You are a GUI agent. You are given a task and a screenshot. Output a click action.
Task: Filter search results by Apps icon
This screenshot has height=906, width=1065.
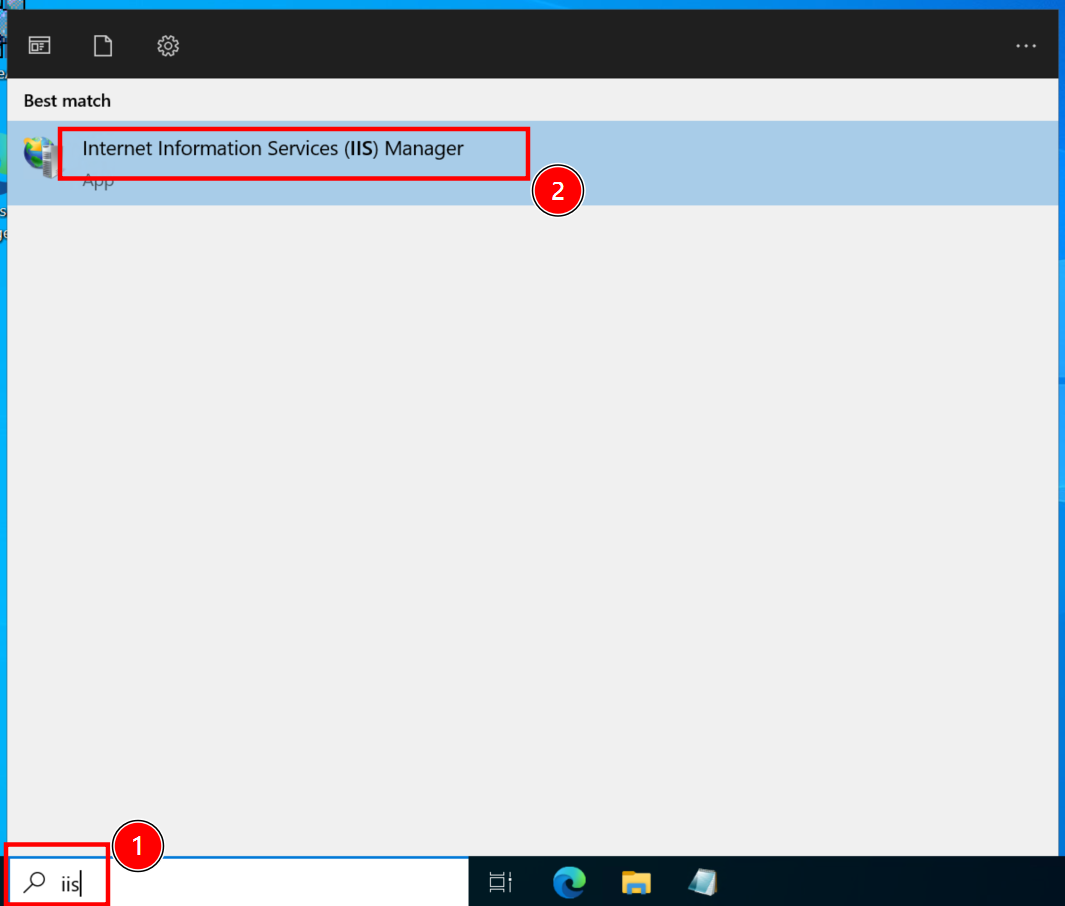click(x=39, y=46)
